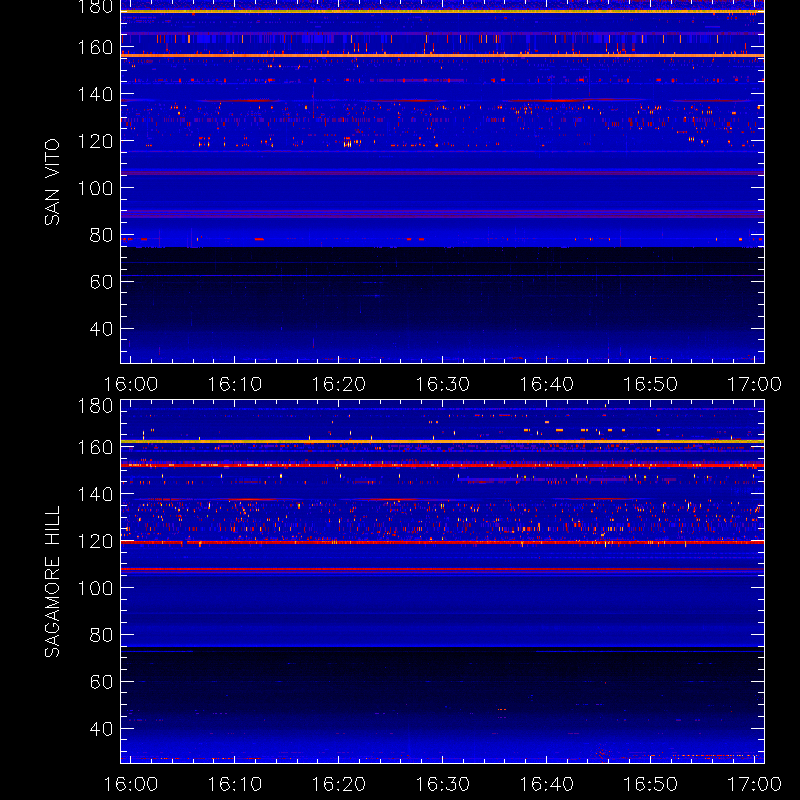
Task: Click 16:20 time label below San Vito plot
Action: [x=339, y=384]
